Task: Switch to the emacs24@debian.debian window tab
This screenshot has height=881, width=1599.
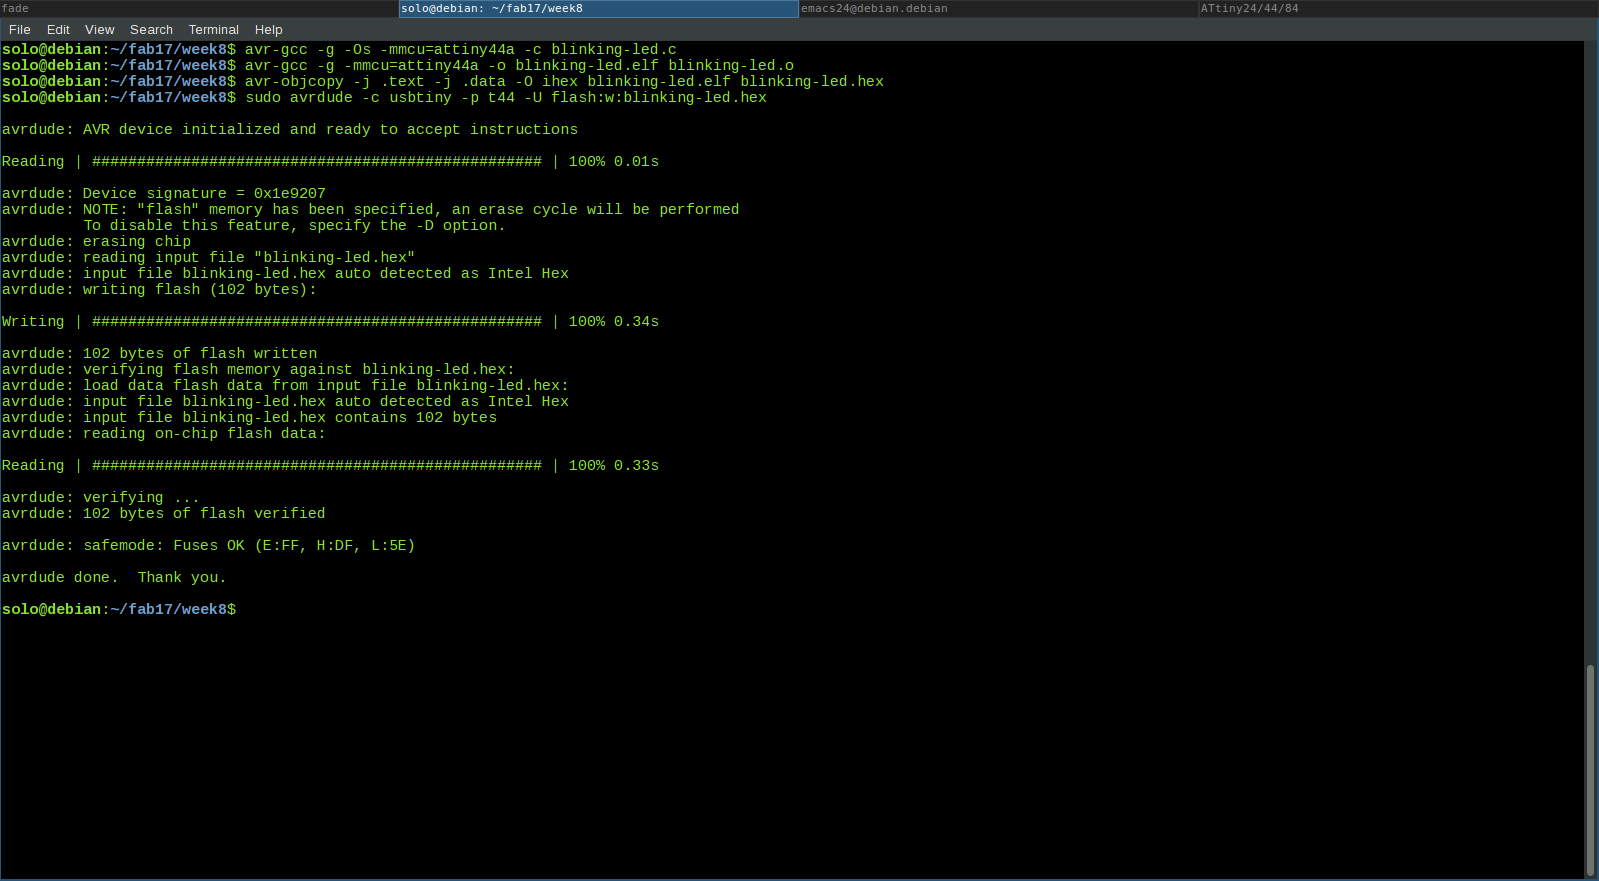Action: [999, 8]
